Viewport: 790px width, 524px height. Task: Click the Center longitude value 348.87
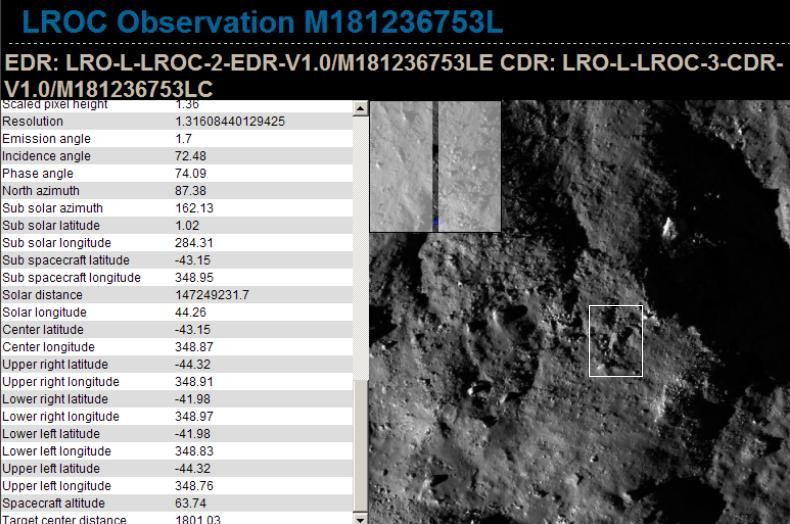point(194,347)
